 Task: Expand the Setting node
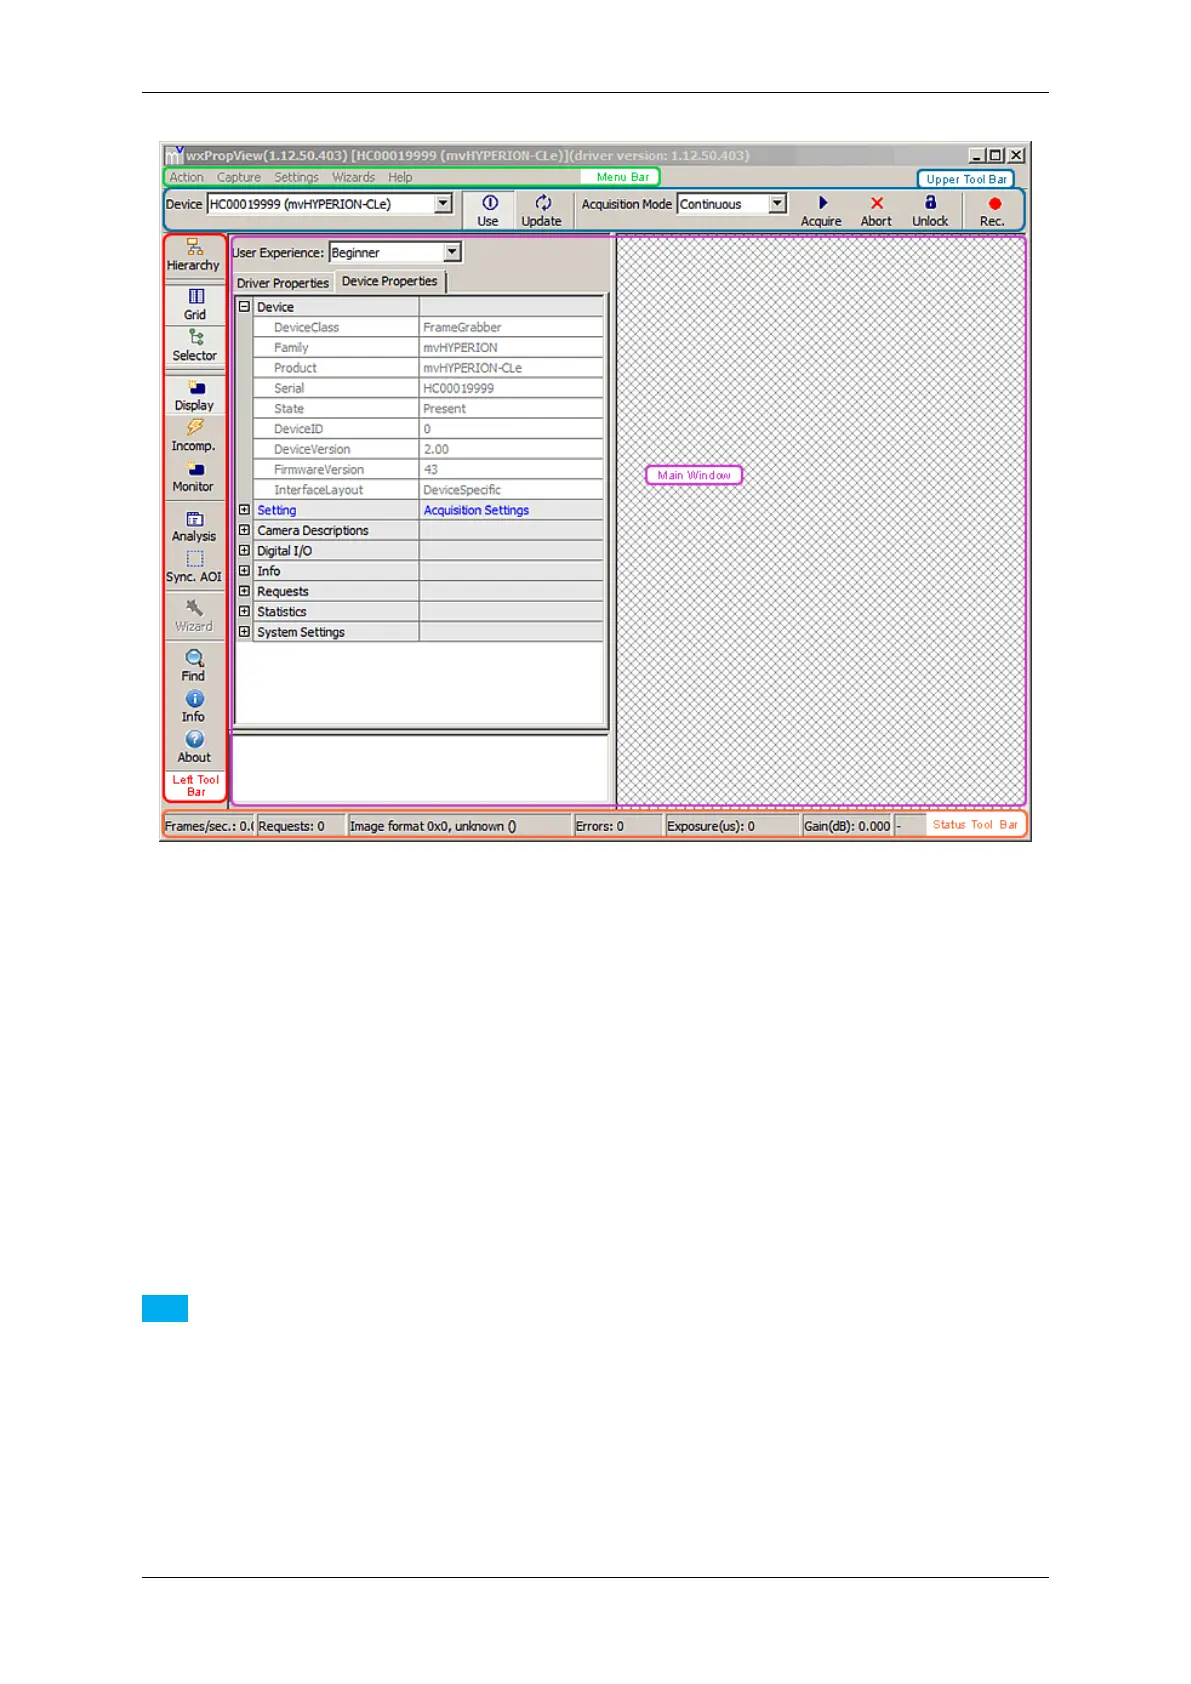pos(244,510)
